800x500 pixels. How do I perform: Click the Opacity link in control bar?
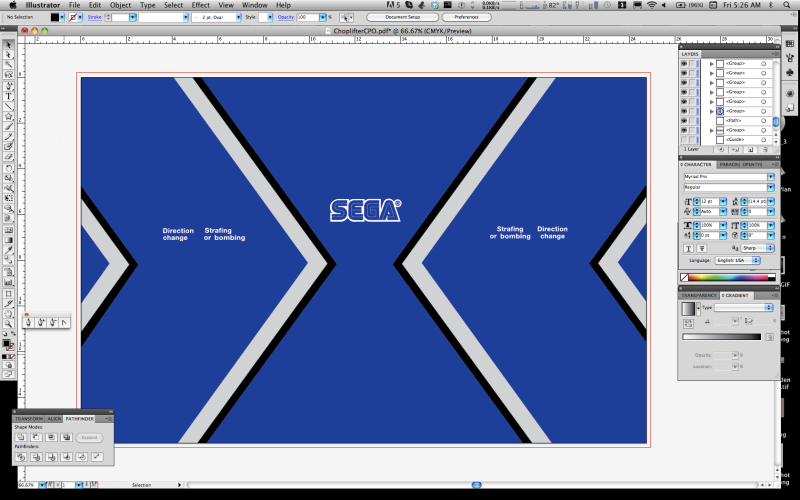tap(286, 17)
